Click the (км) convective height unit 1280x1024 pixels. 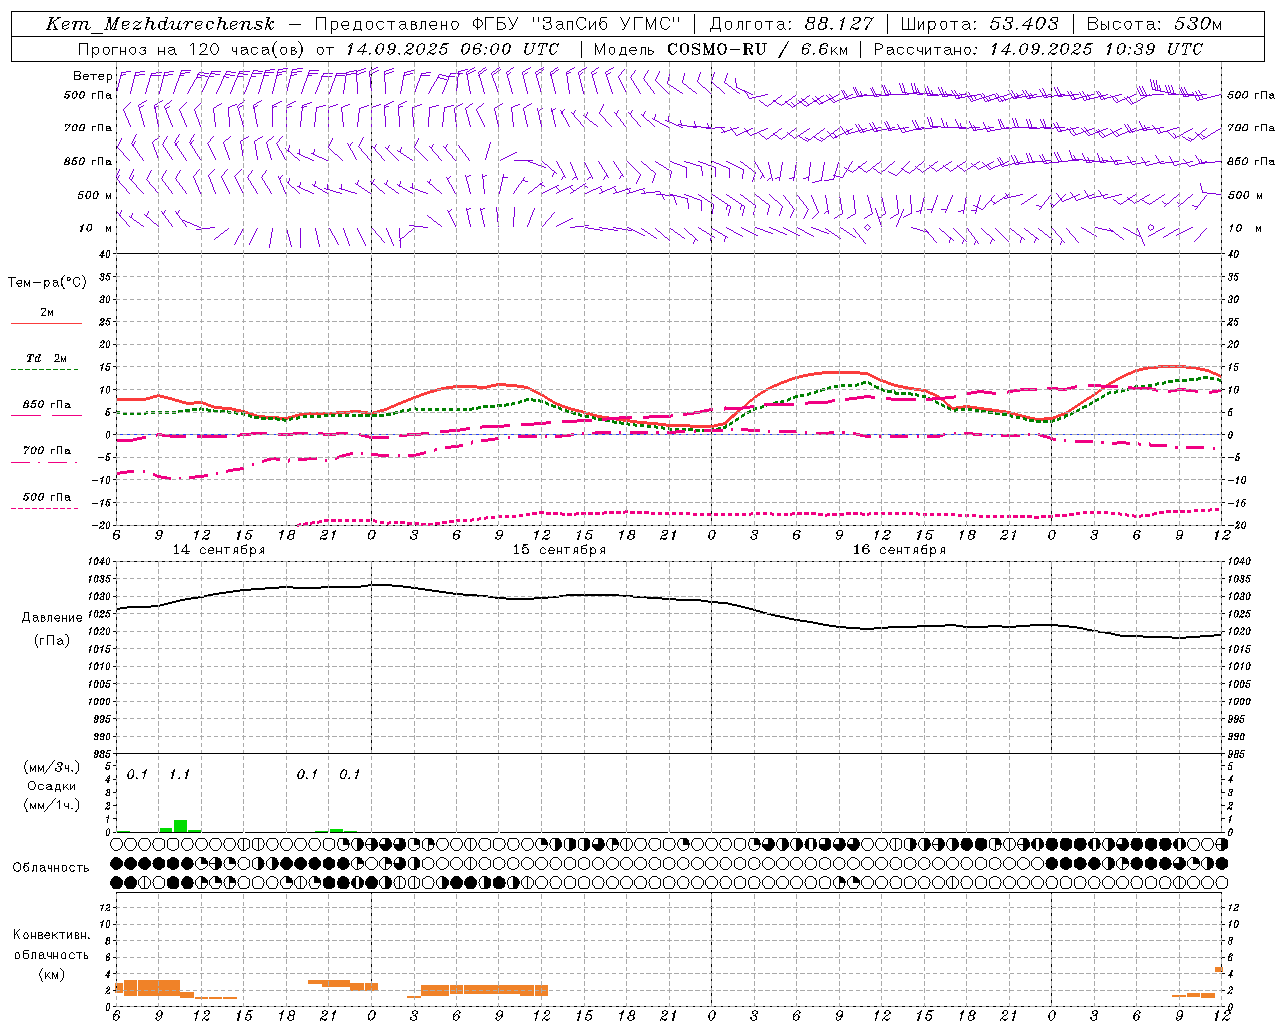click(x=52, y=973)
